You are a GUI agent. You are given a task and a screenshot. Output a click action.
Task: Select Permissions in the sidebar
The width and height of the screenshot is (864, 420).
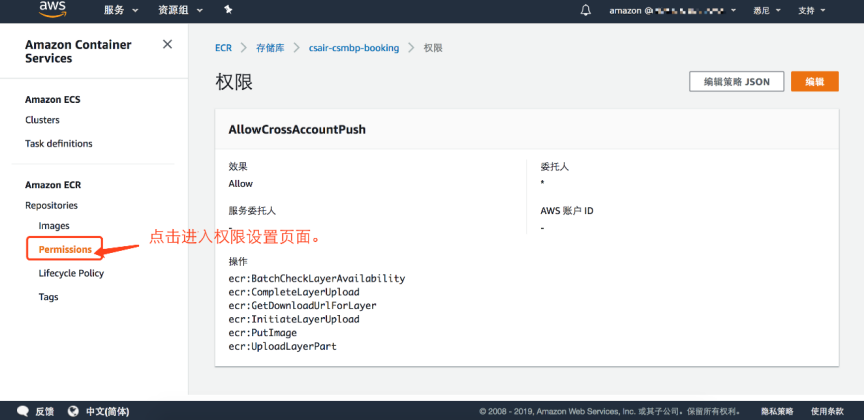coord(64,249)
